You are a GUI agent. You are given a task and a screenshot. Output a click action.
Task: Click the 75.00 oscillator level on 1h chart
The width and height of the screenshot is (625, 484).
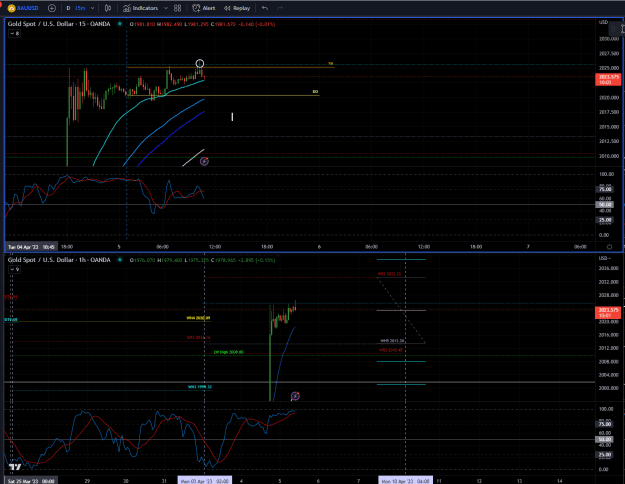[605, 424]
